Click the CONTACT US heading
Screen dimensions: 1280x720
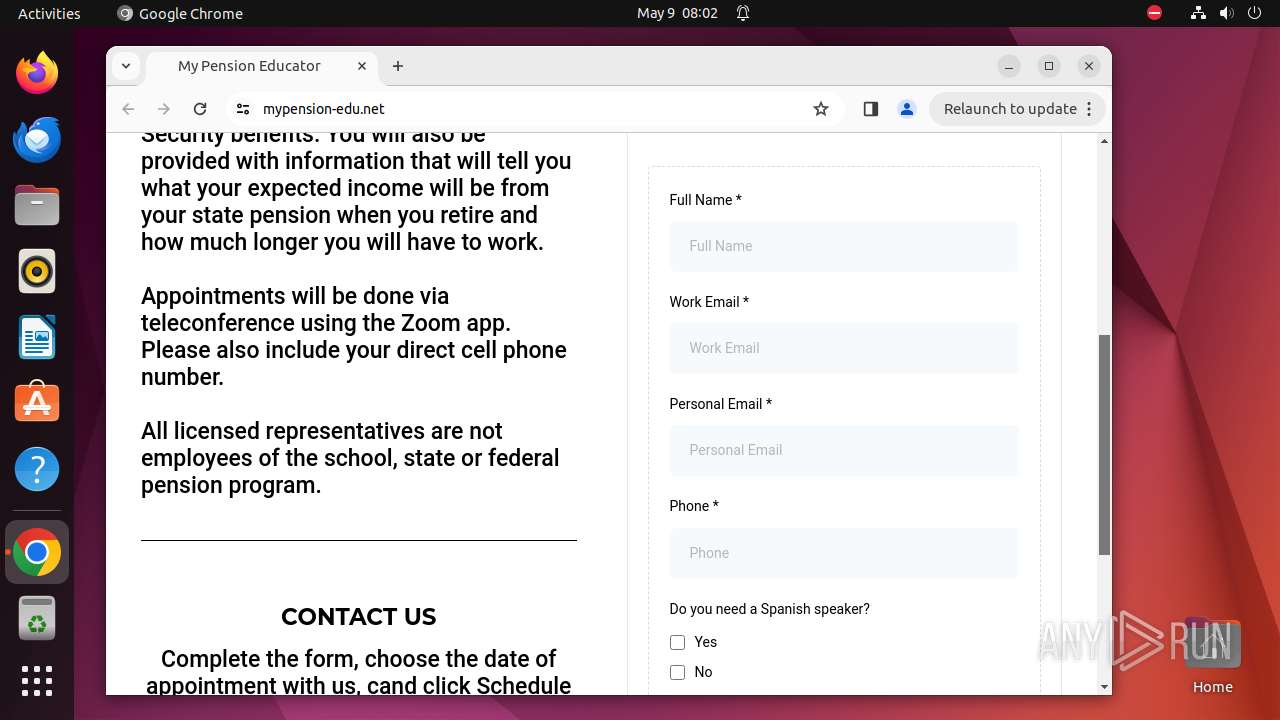click(358, 617)
